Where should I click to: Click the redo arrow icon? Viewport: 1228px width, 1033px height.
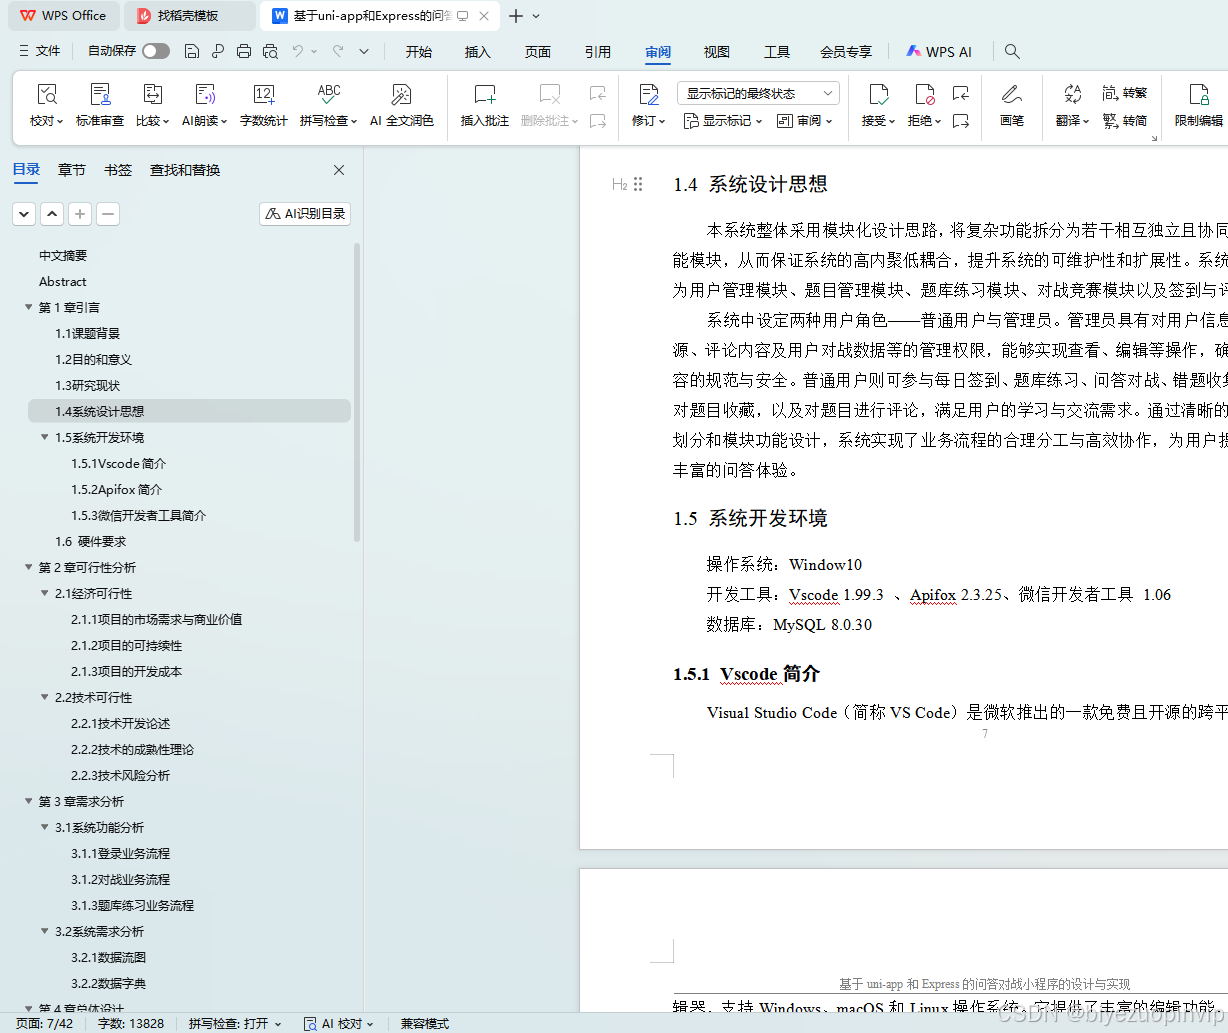(338, 51)
